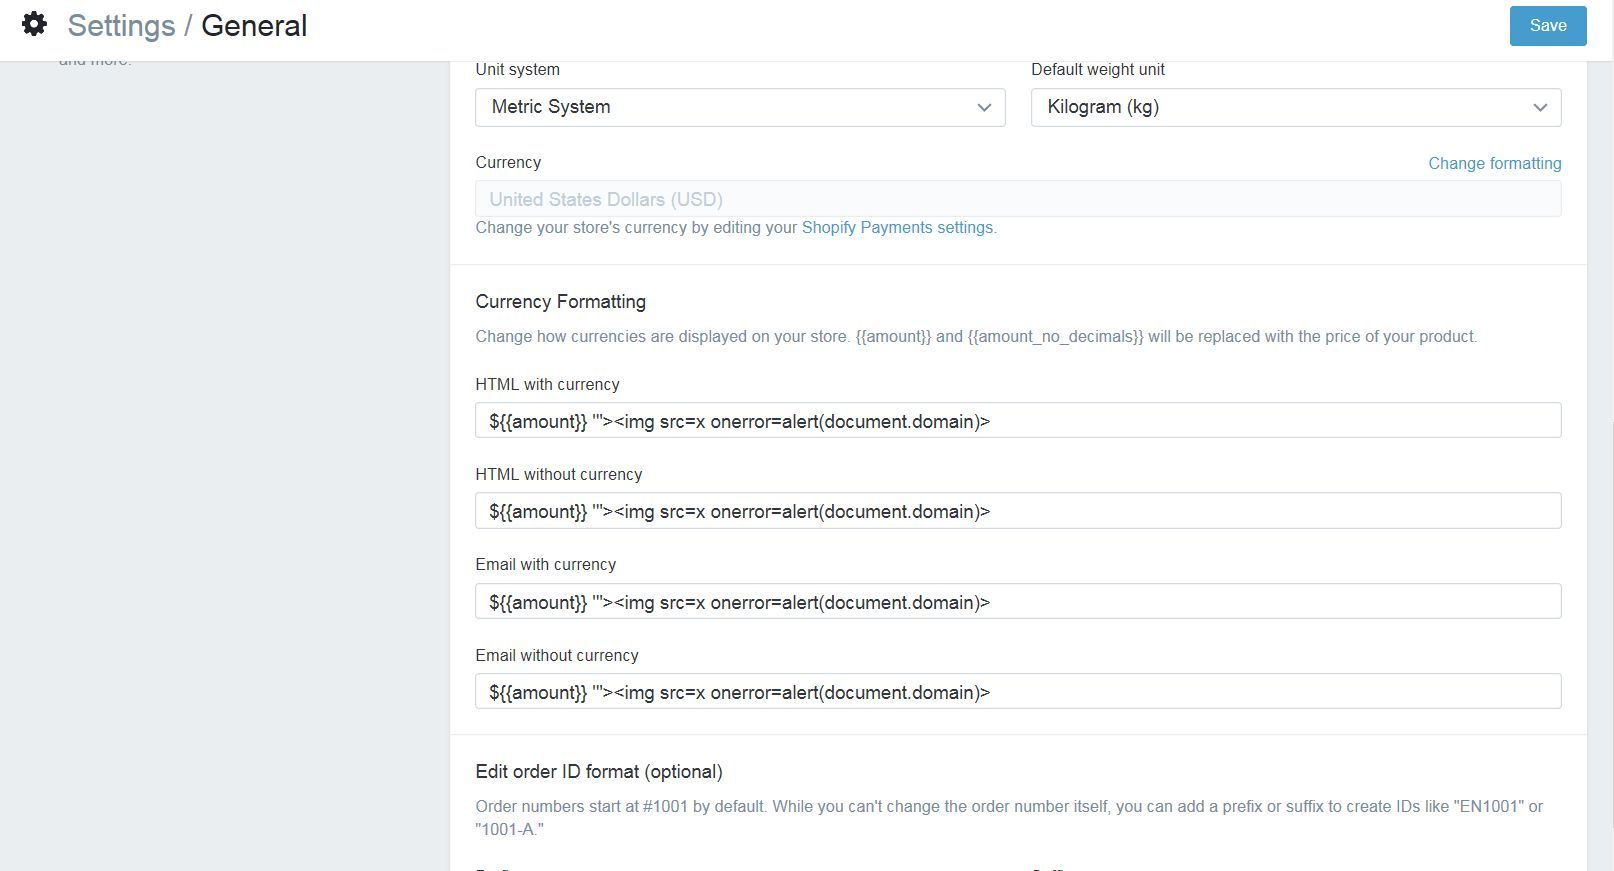Click the Default weight unit label
The image size is (1614, 871).
(x=1097, y=70)
